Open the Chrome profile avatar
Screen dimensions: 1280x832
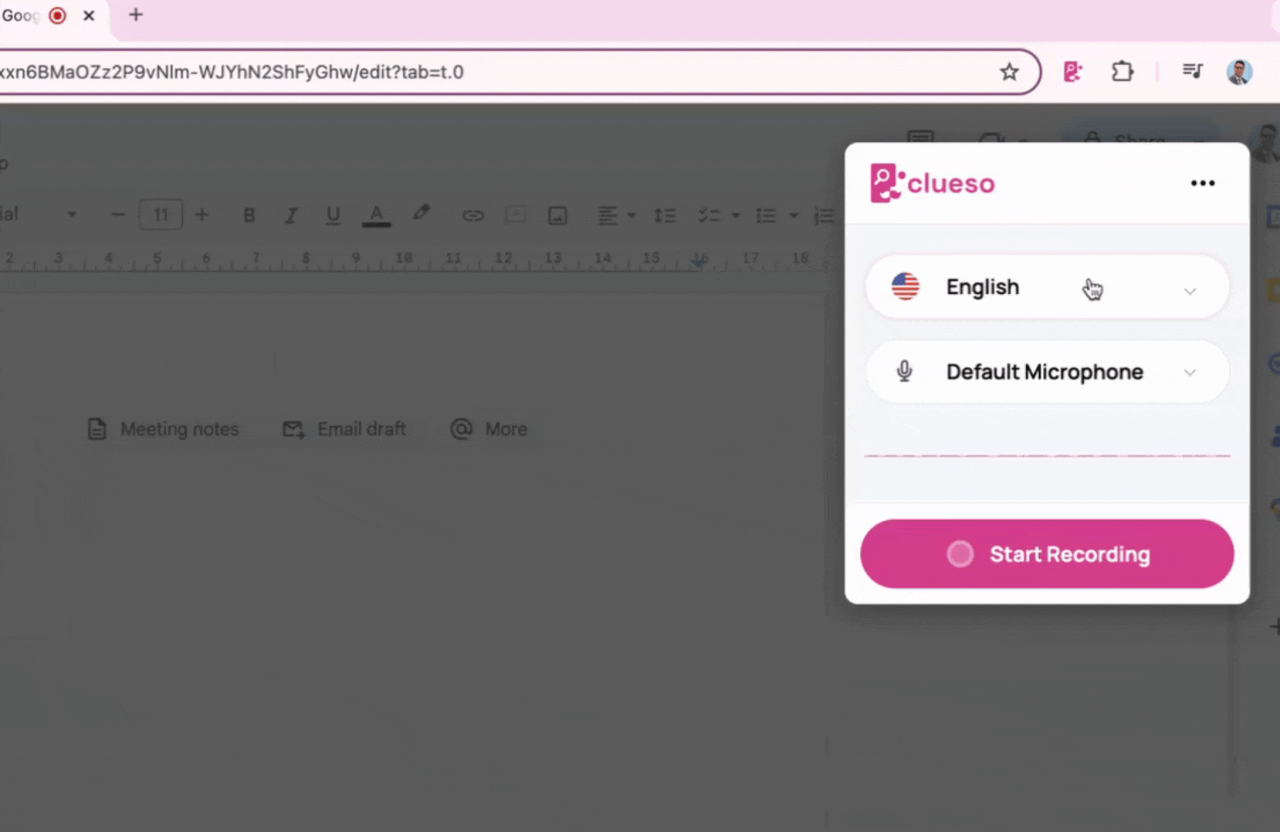pyautogui.click(x=1240, y=72)
